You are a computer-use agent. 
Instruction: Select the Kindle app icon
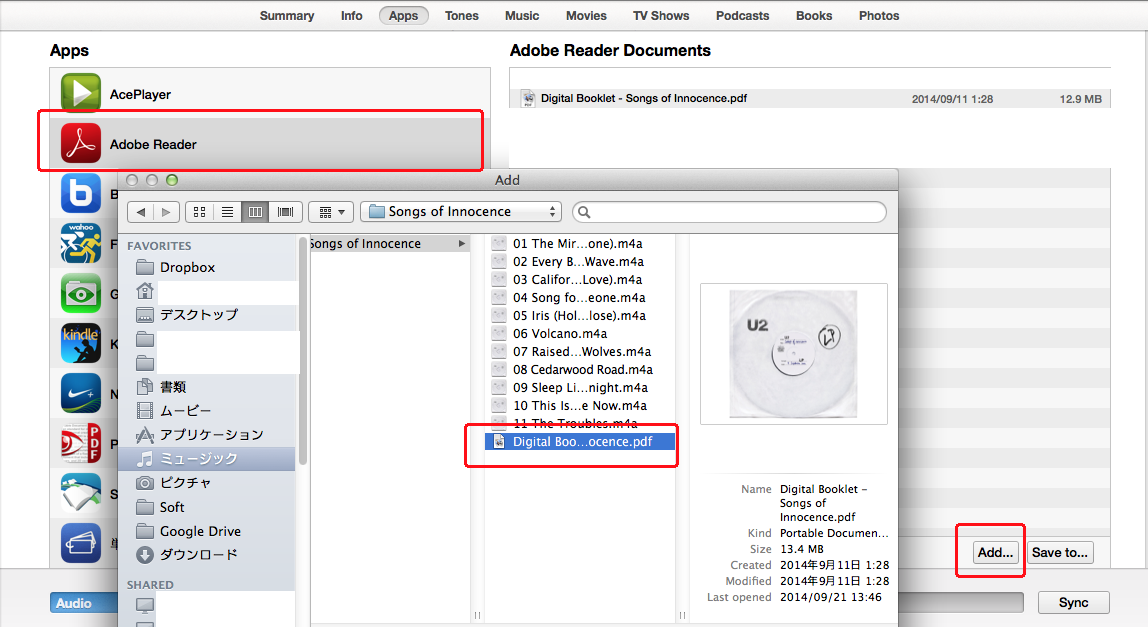click(81, 343)
